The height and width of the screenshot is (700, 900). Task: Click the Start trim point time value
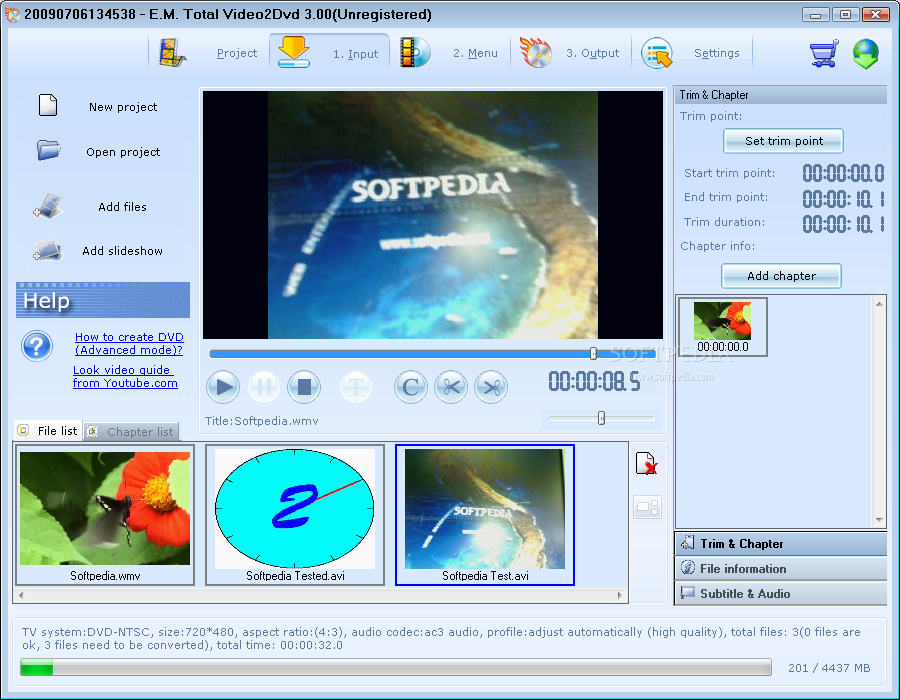tap(843, 173)
